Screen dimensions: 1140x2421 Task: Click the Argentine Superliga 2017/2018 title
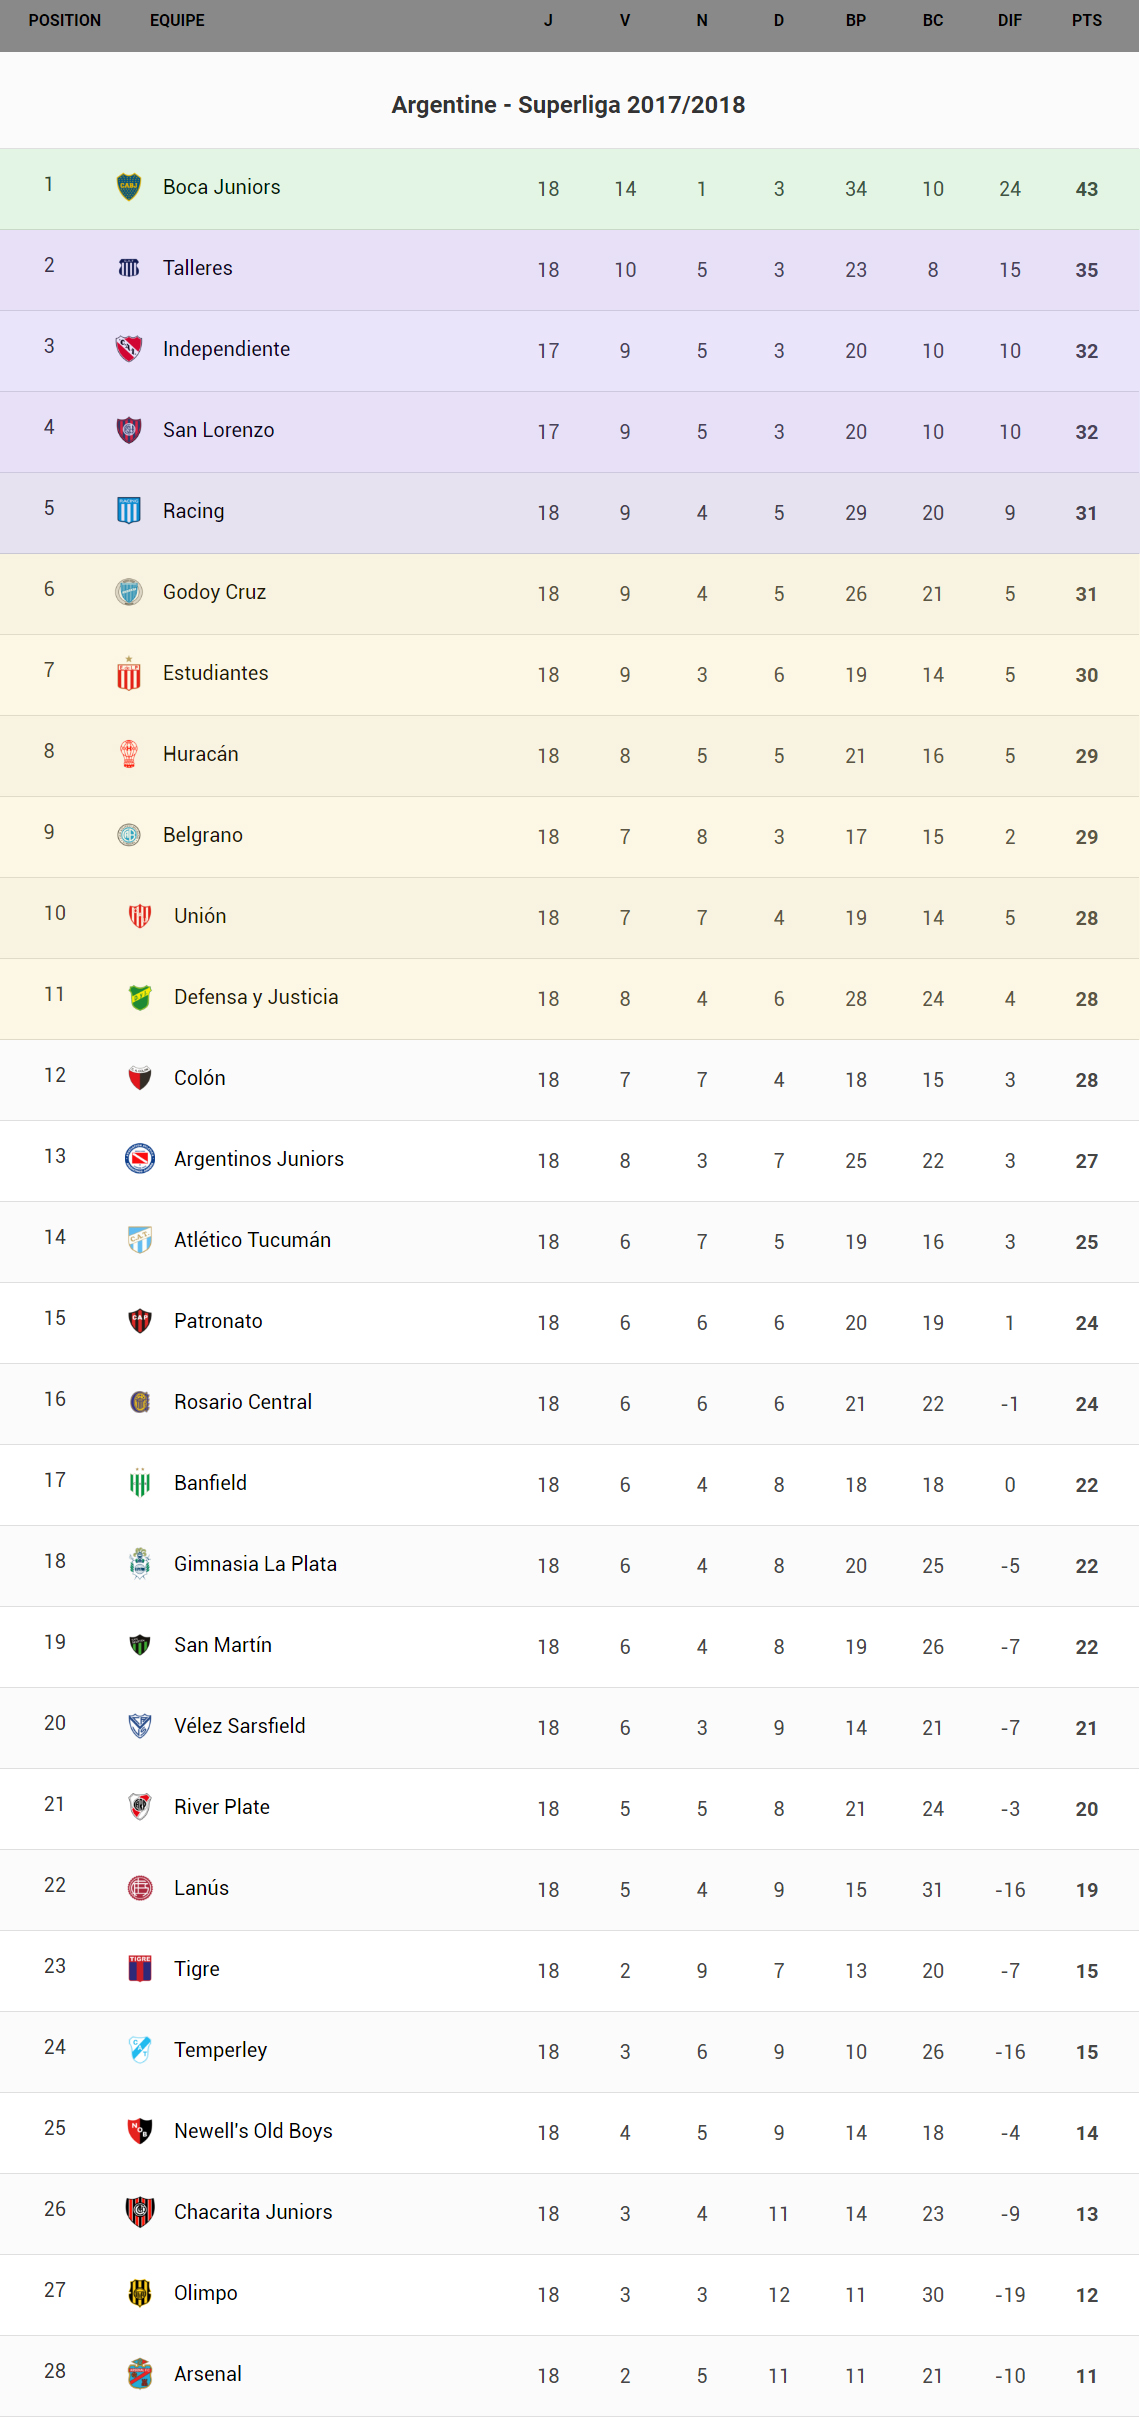[568, 105]
